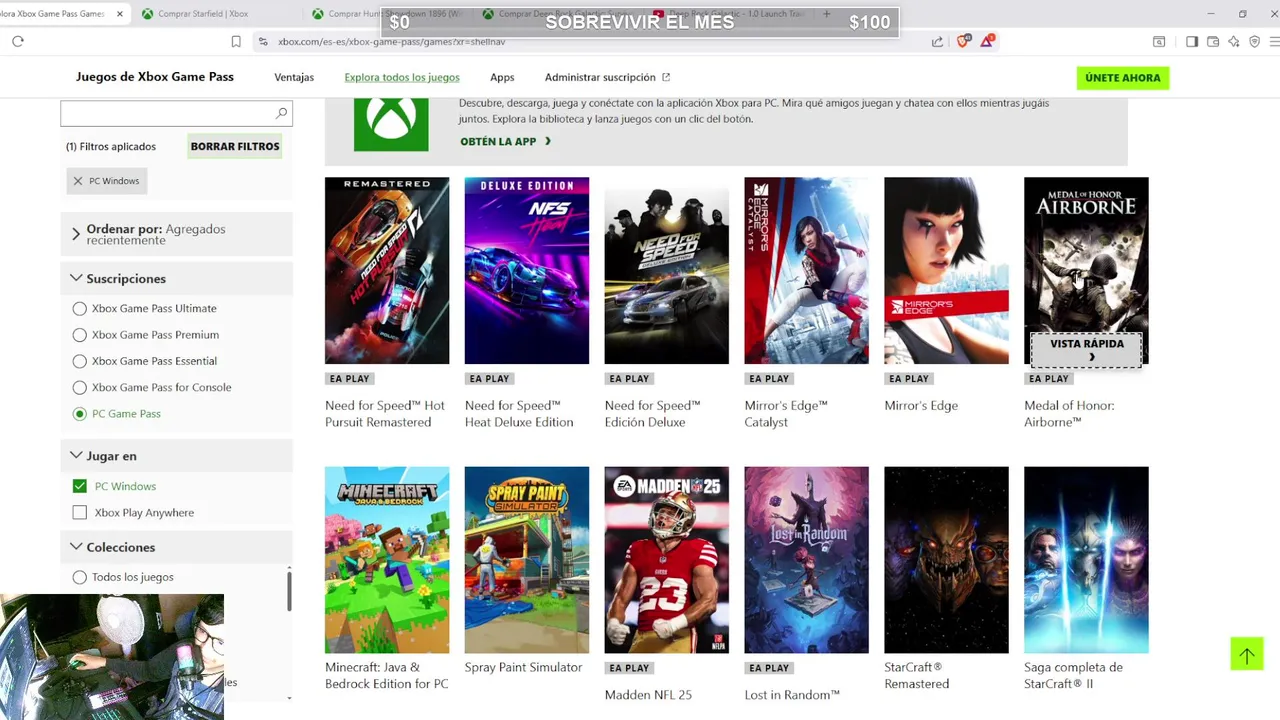Open Administrar suscripción external link

click(x=607, y=77)
